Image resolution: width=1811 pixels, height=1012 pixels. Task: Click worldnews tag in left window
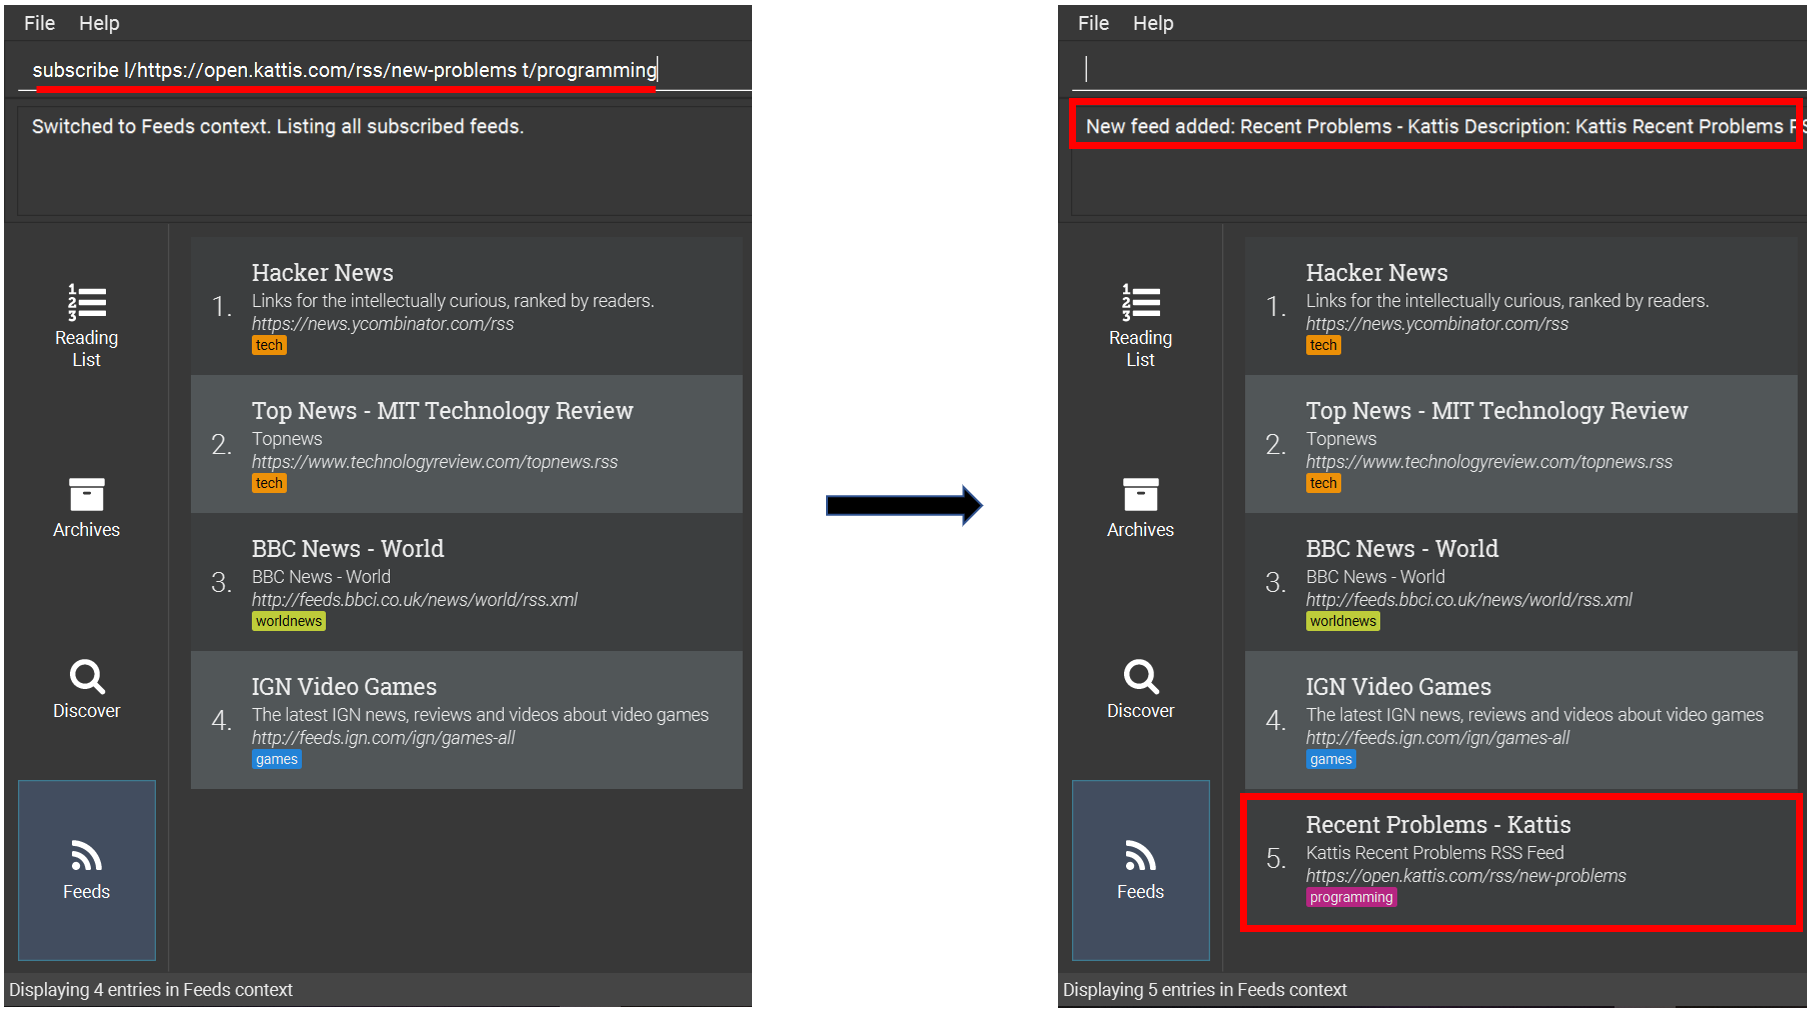pyautogui.click(x=289, y=621)
